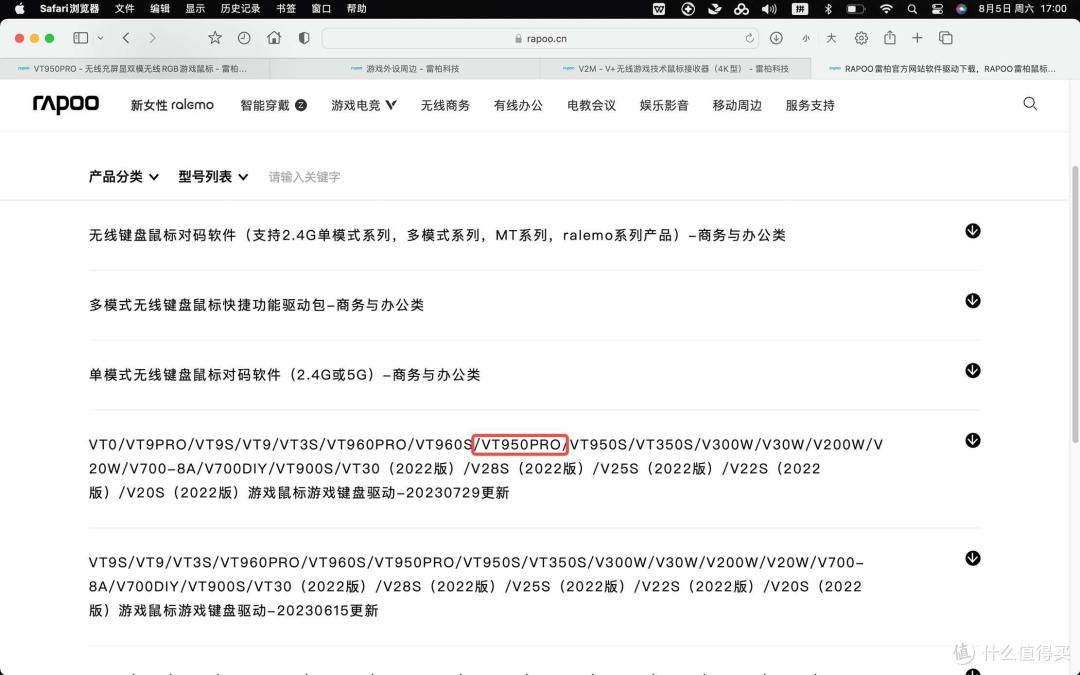Viewport: 1080px width, 675px height.
Task: Open the 智能穿戴 navigation menu
Action: (x=273, y=105)
